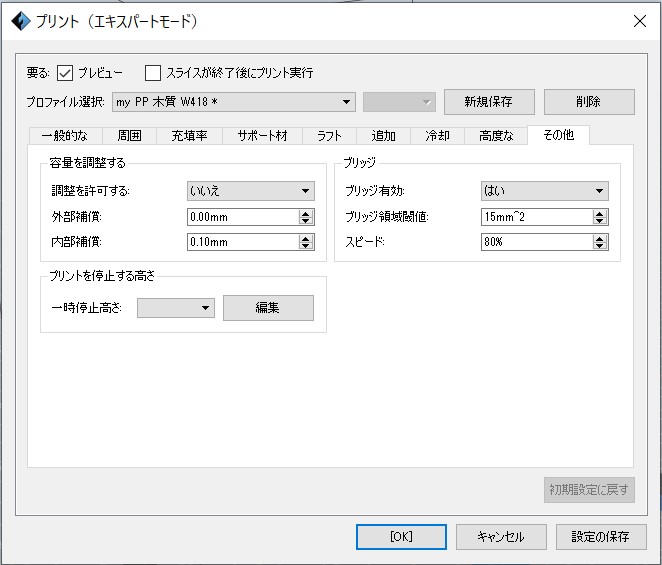Click the 外部補償 value field
Image resolution: width=662 pixels, height=565 pixels.
click(x=243, y=217)
